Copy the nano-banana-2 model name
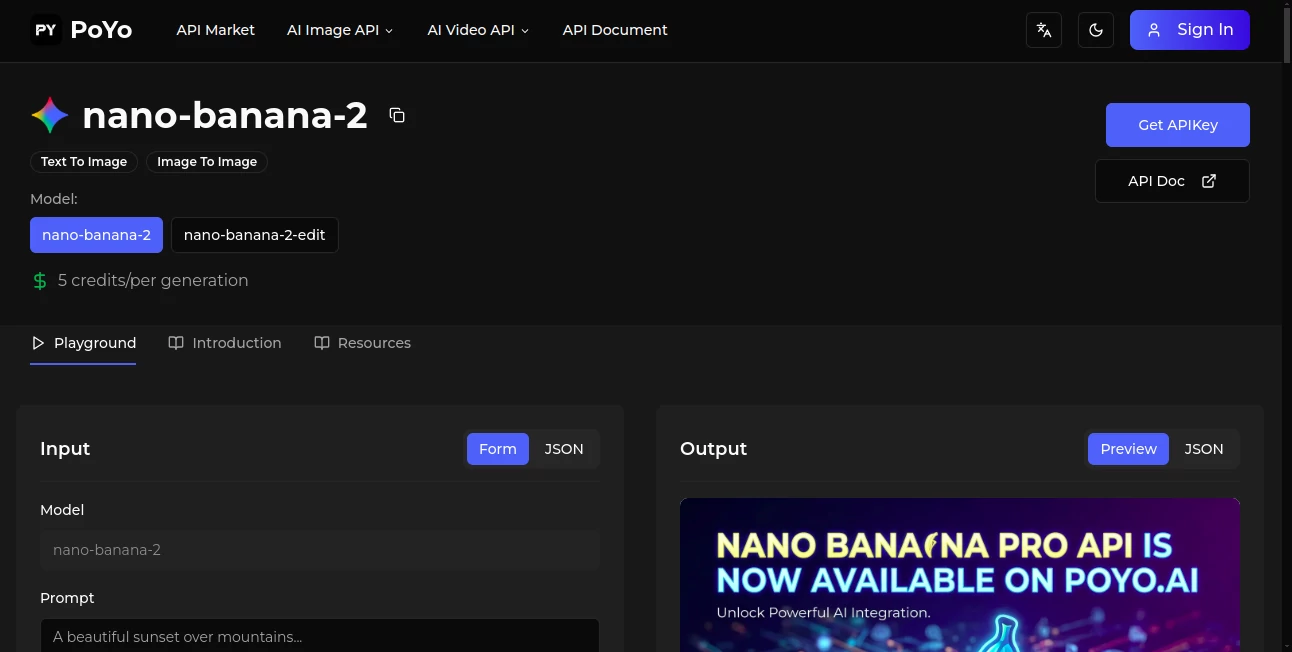 pyautogui.click(x=397, y=115)
